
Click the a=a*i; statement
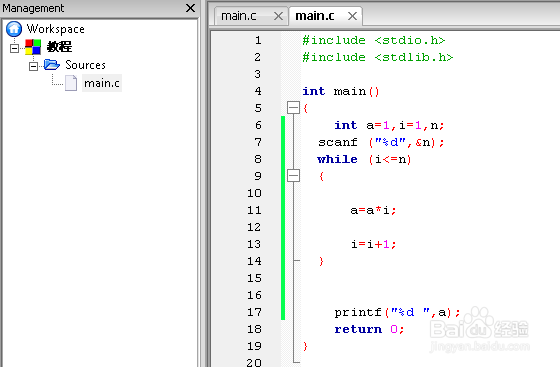tap(373, 210)
